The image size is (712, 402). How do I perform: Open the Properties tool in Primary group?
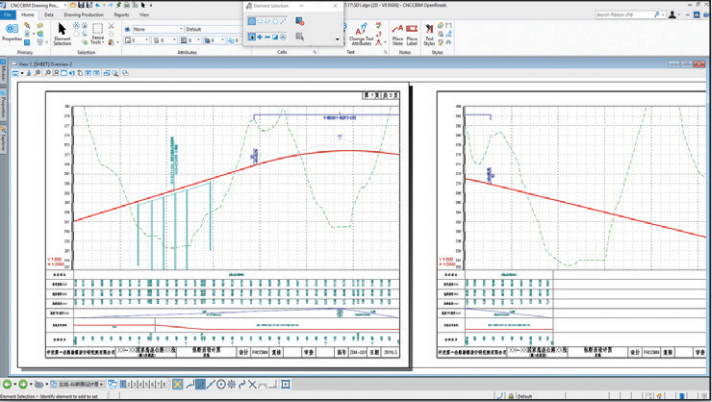[11, 32]
